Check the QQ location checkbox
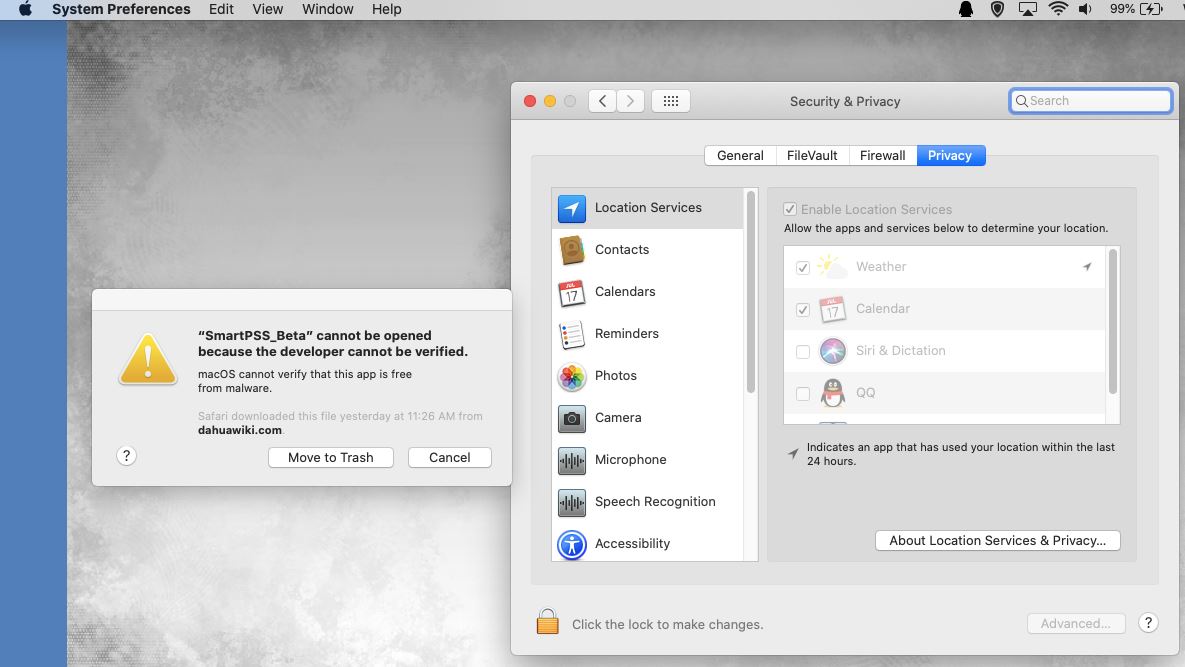The width and height of the screenshot is (1185, 667). coord(802,394)
